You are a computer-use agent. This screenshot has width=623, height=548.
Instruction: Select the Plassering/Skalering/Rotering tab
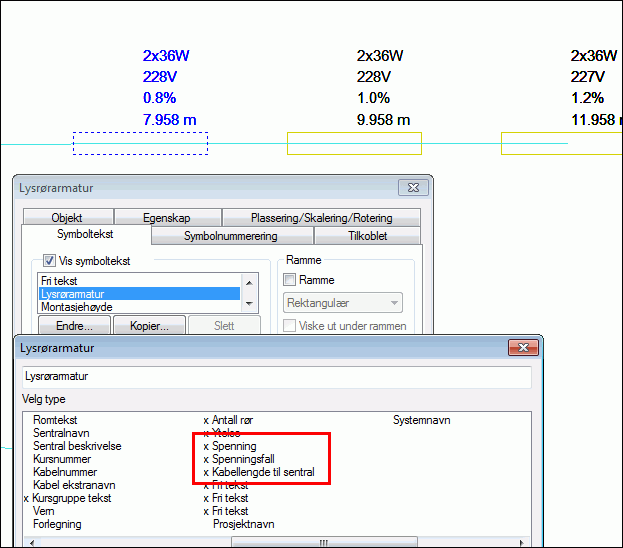tap(322, 218)
